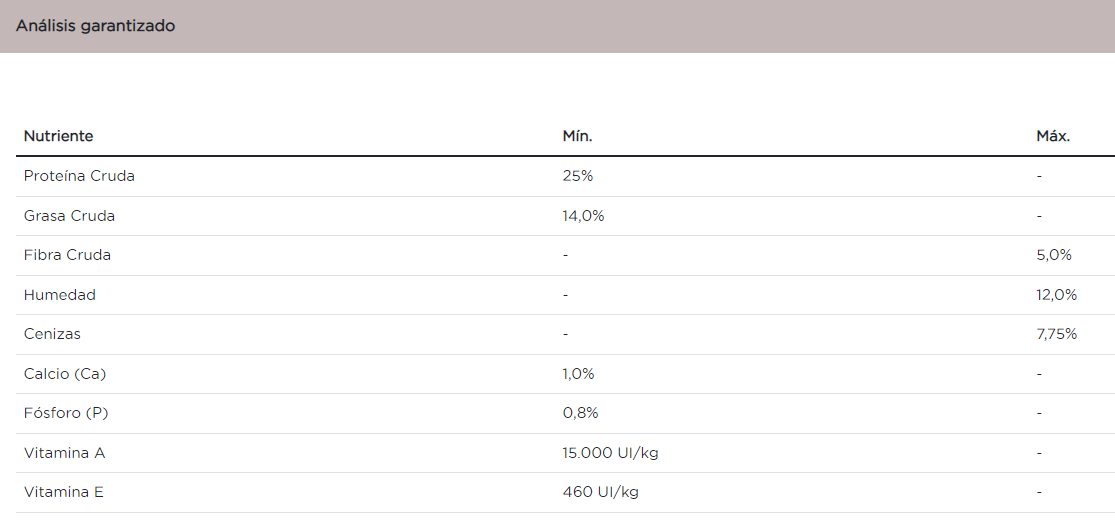Click the 14,0% minimum fat value

pos(583,216)
